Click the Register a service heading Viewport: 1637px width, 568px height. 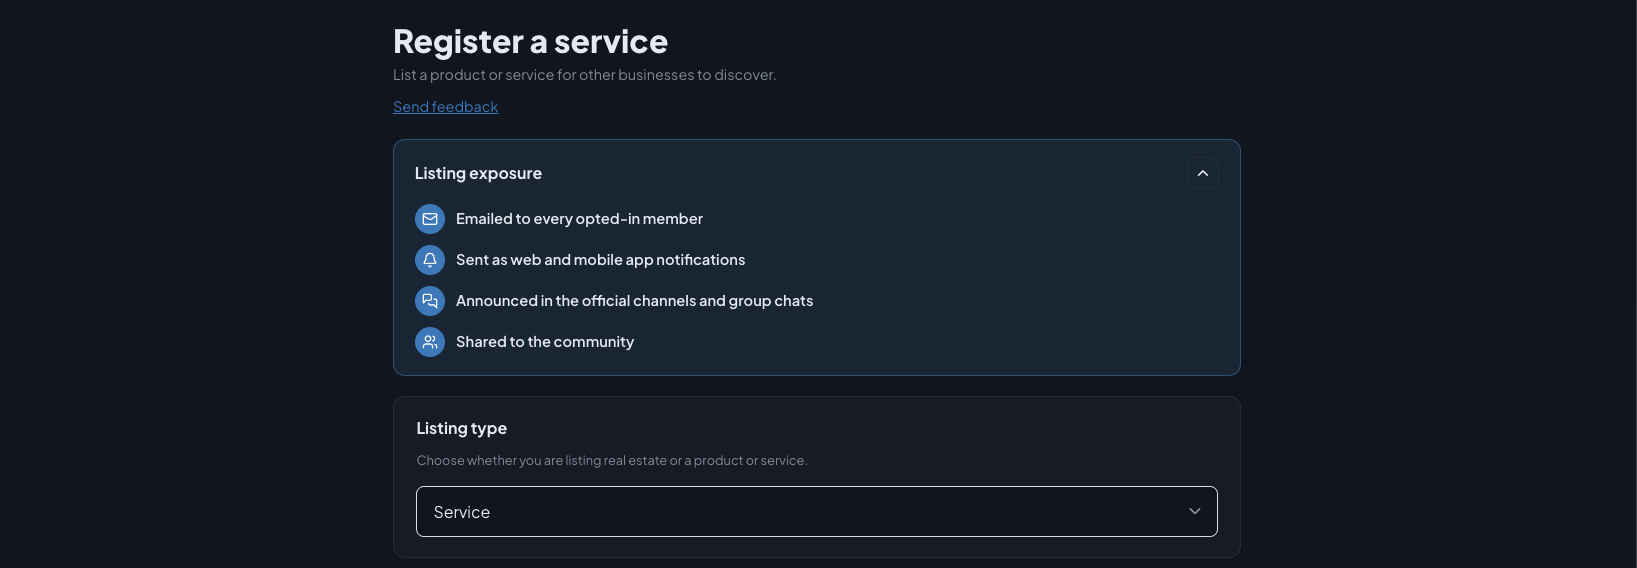coord(530,42)
